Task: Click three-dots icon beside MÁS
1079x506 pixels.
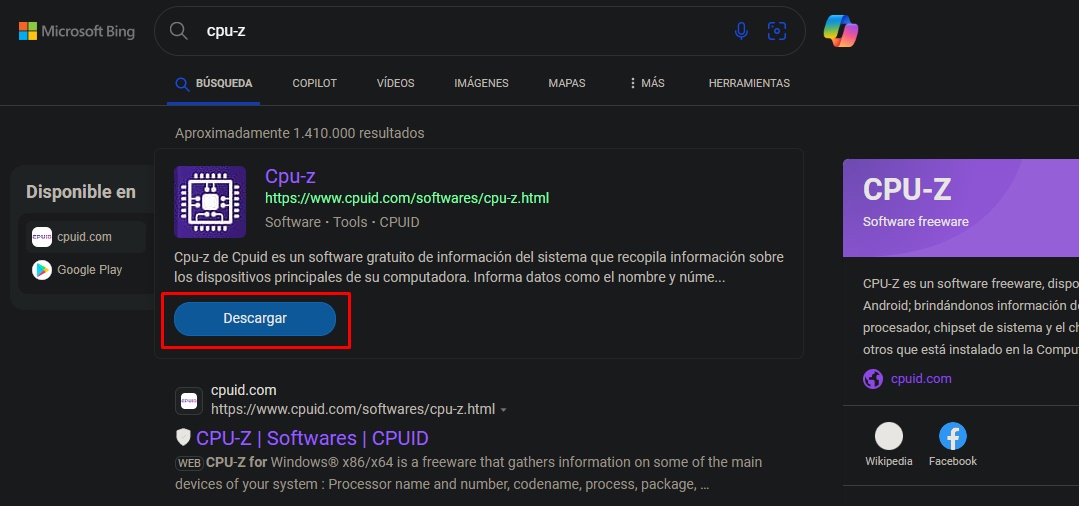Action: tap(632, 83)
